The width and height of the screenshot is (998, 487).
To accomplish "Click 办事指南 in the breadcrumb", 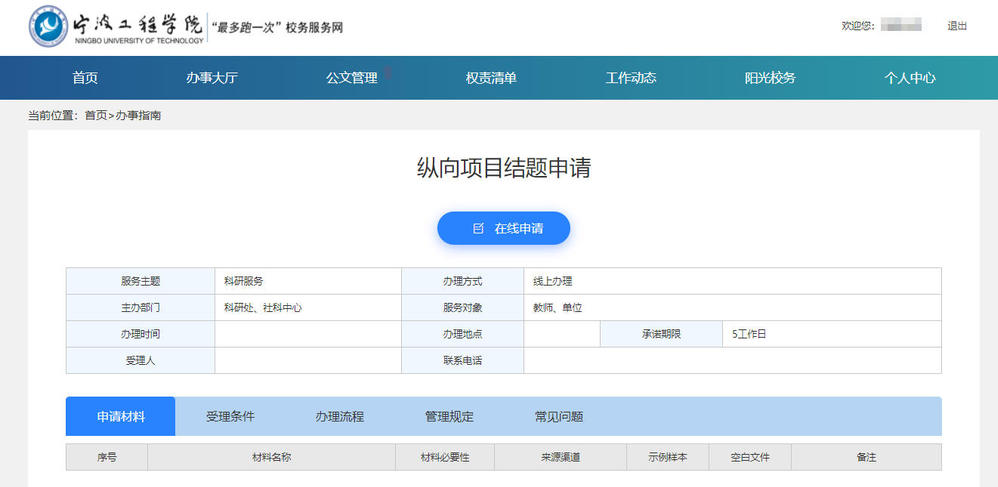I will click(x=138, y=116).
